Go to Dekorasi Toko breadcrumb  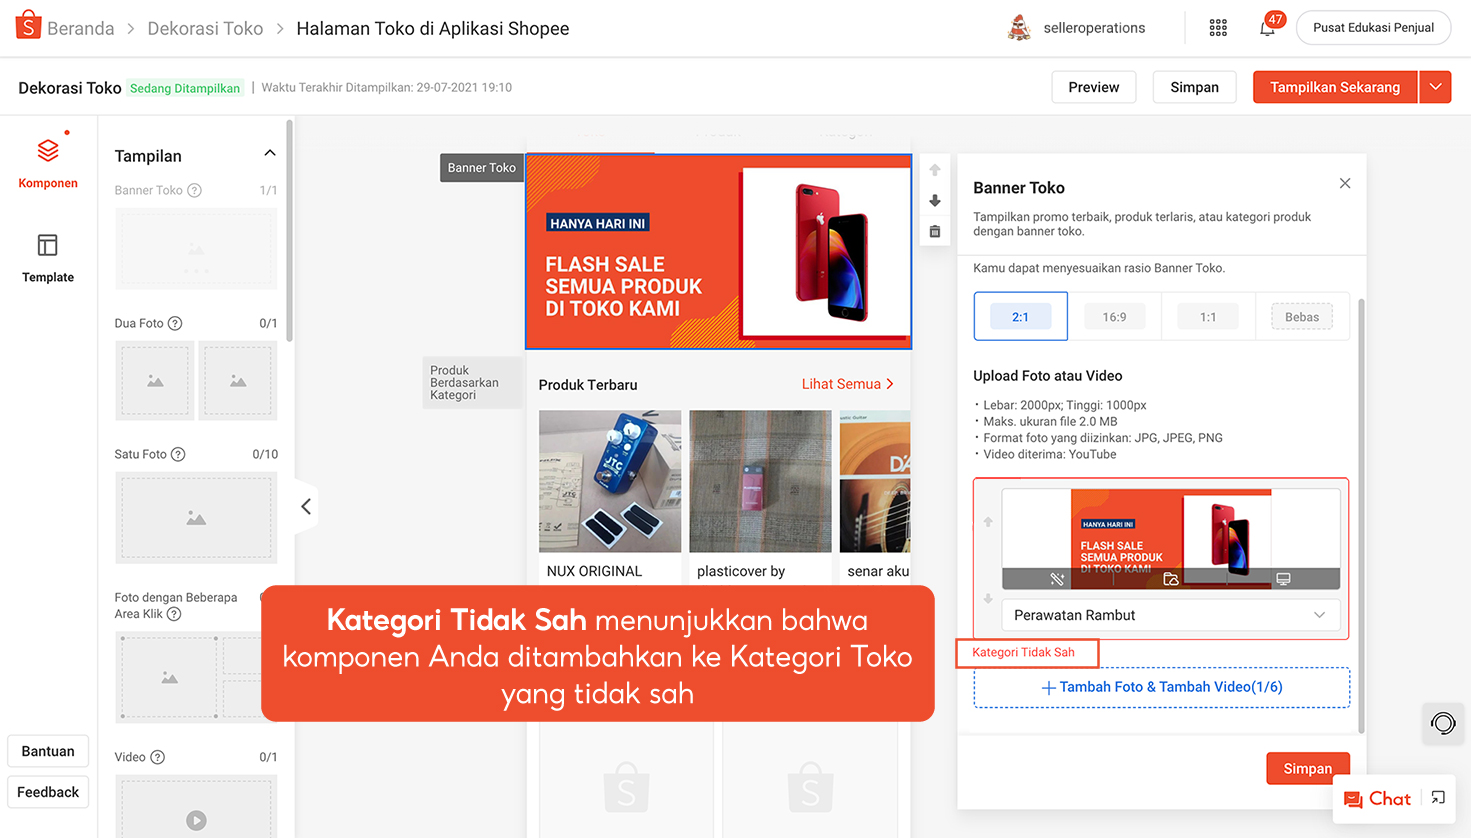pos(205,29)
